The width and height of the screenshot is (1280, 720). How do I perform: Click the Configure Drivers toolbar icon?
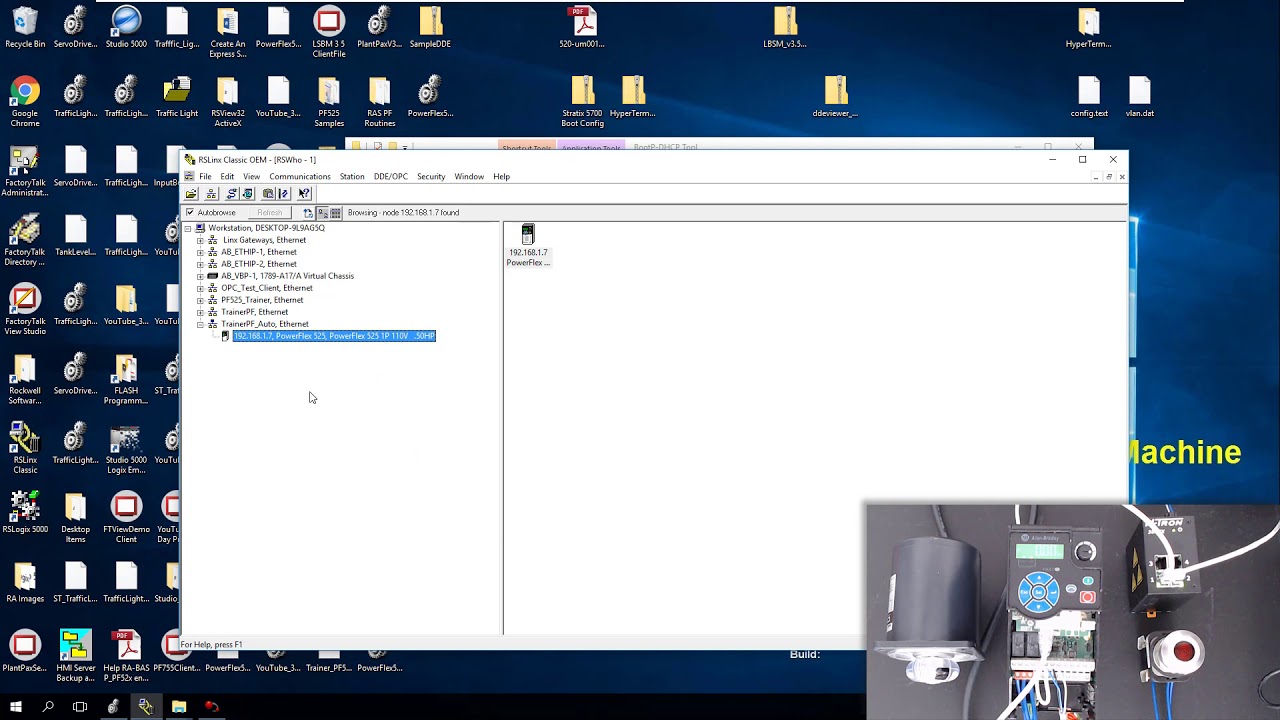pyautogui.click(x=232, y=194)
